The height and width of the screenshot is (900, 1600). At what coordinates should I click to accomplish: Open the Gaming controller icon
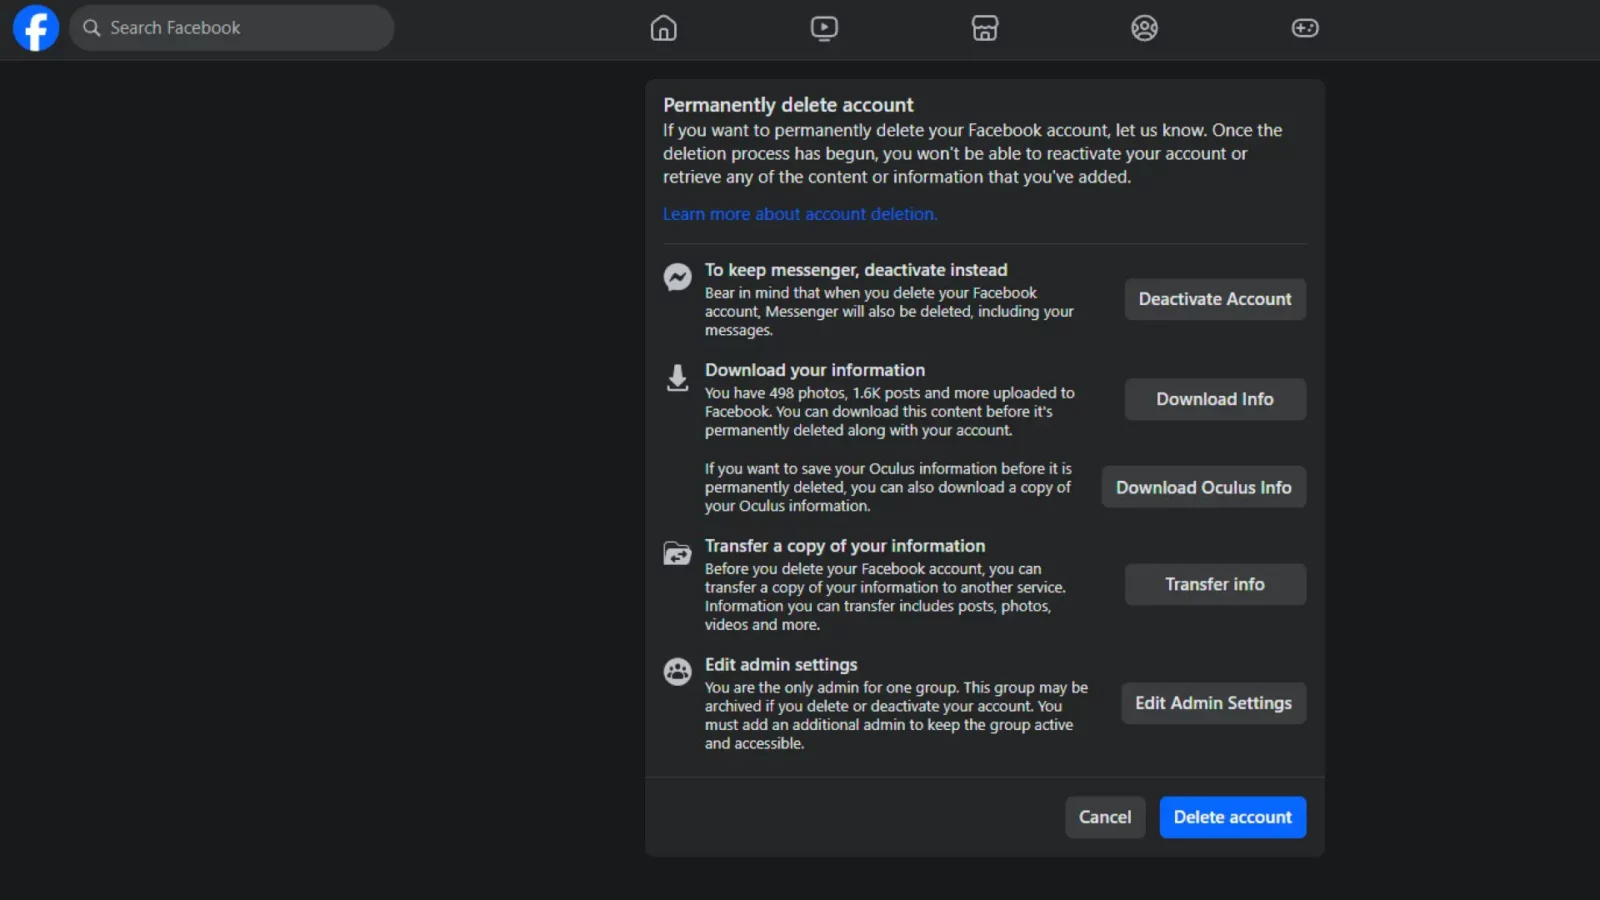point(1305,28)
